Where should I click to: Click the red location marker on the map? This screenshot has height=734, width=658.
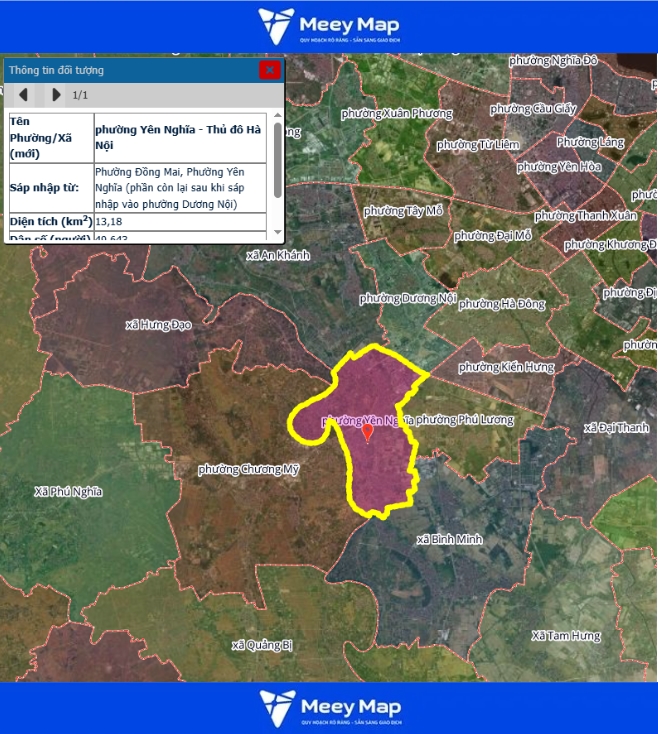click(367, 432)
